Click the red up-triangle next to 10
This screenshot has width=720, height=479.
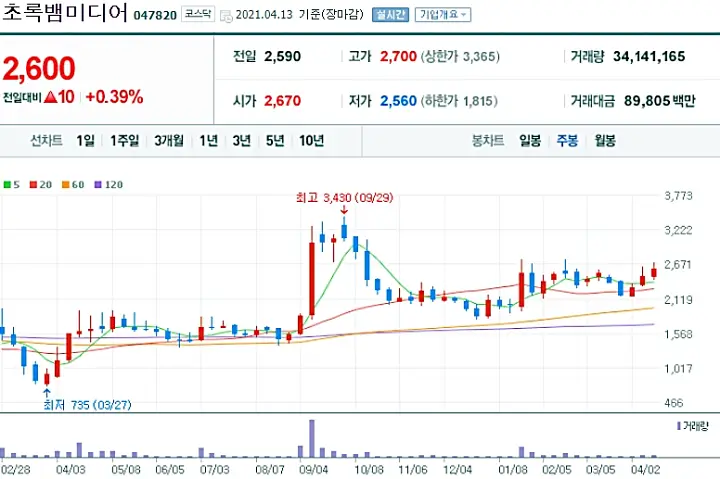51,97
